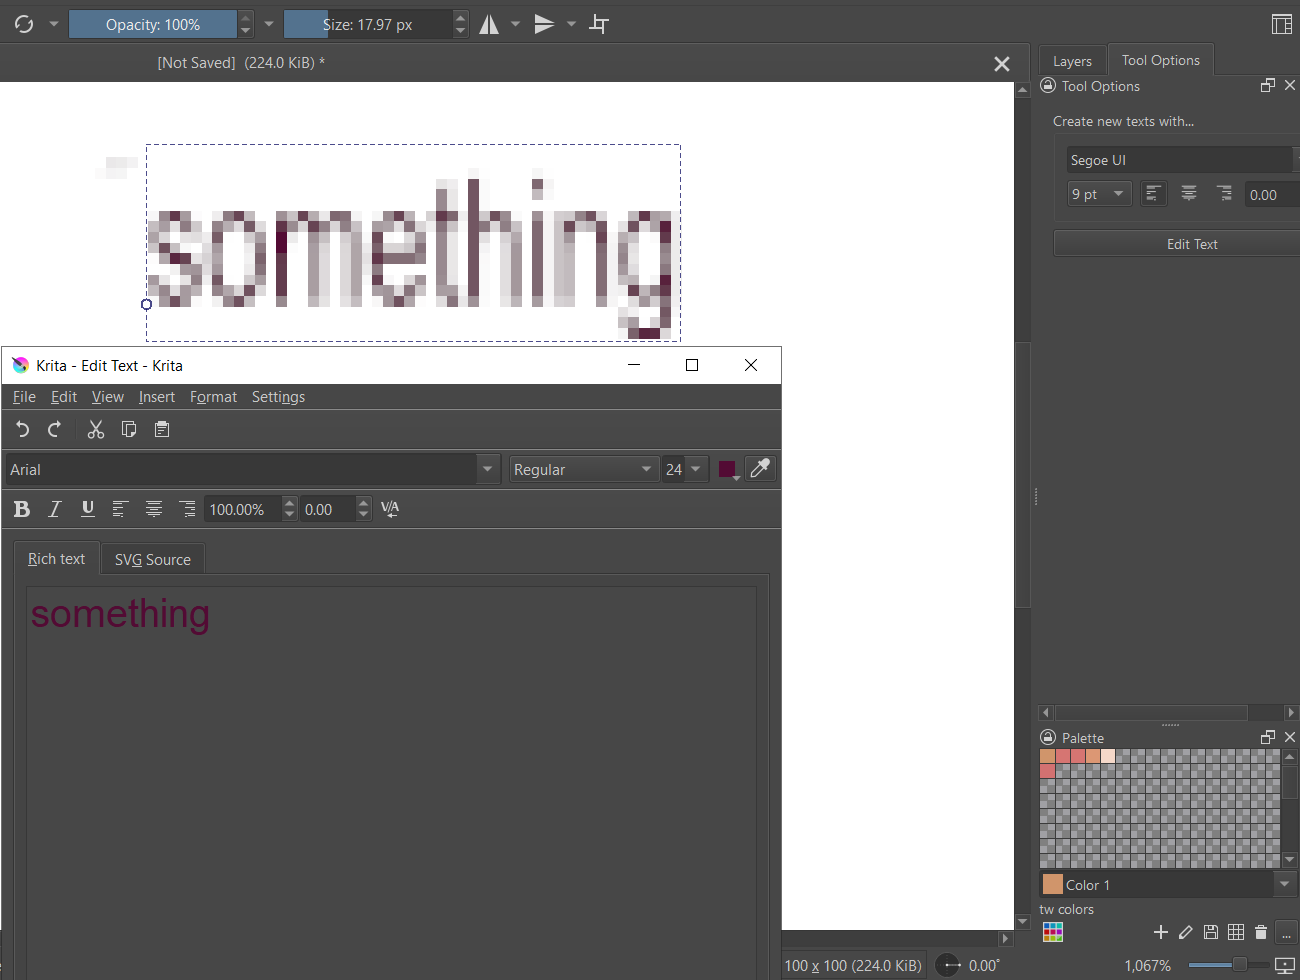Open the Format menu
1300x980 pixels.
213,397
